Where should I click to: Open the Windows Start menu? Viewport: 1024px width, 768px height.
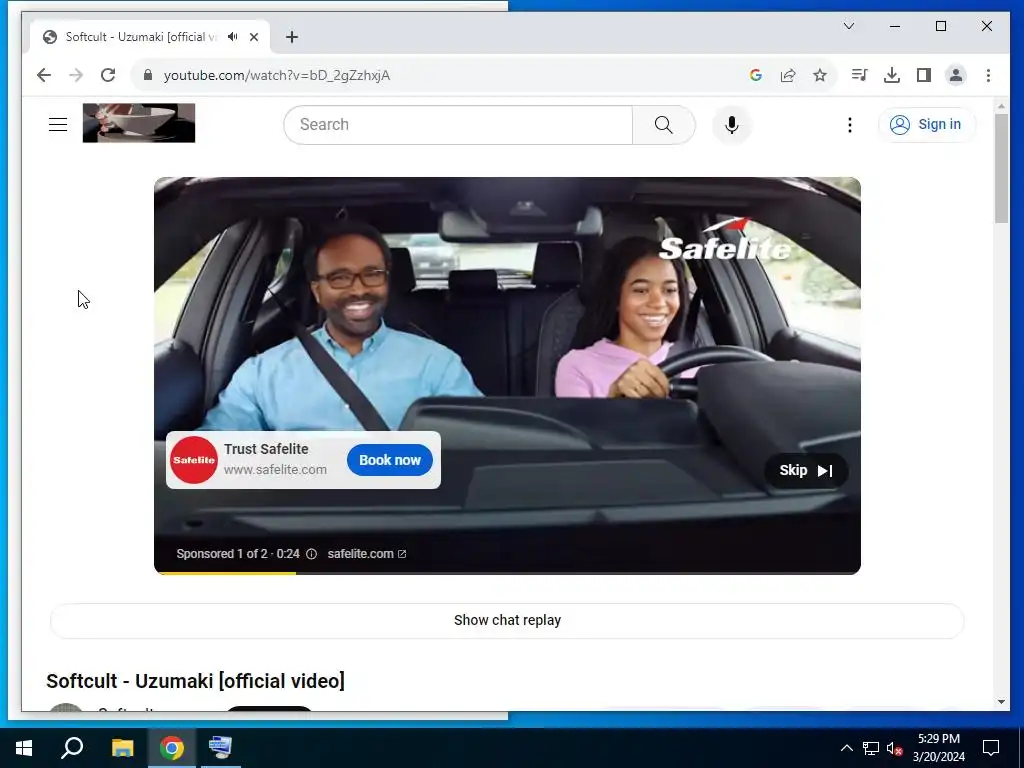click(x=24, y=748)
